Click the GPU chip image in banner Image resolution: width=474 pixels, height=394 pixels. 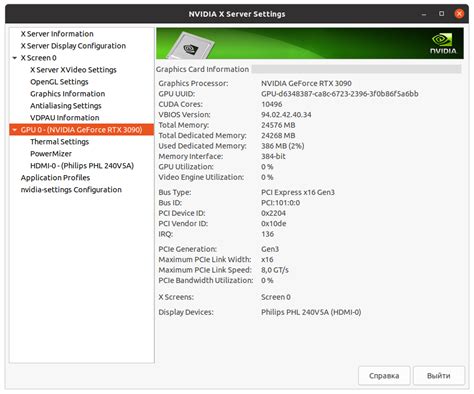tap(191, 46)
